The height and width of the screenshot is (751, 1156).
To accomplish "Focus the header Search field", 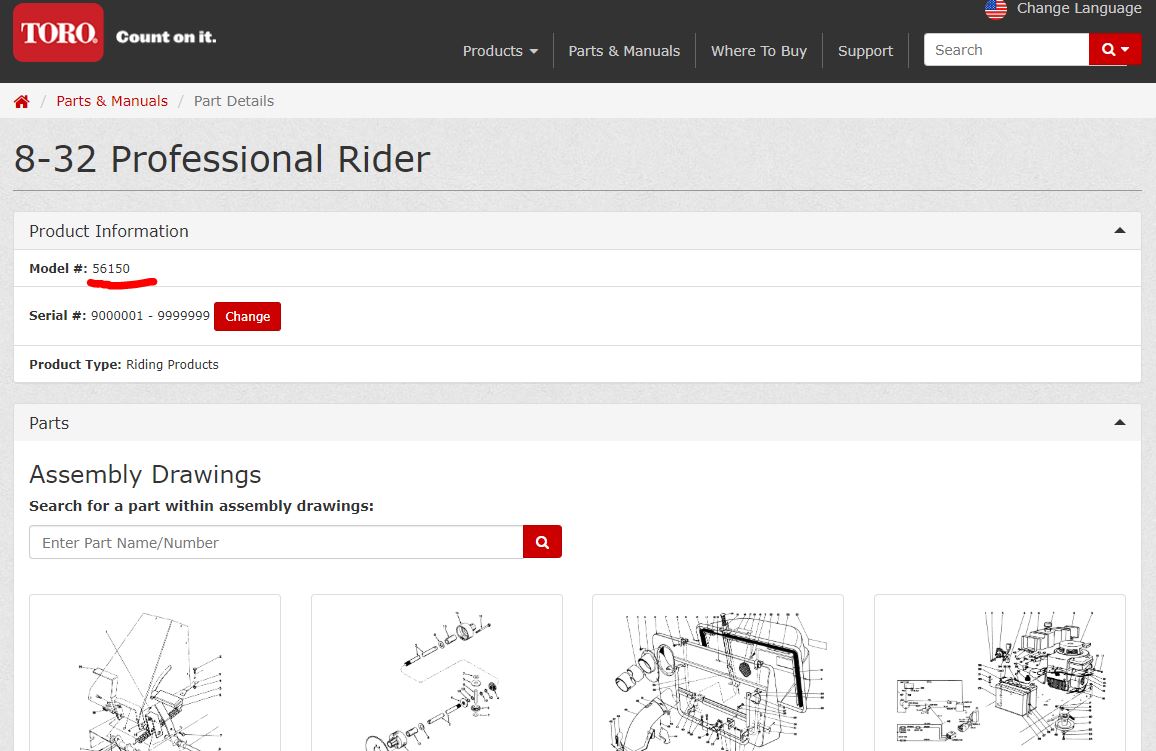I will click(x=1006, y=49).
